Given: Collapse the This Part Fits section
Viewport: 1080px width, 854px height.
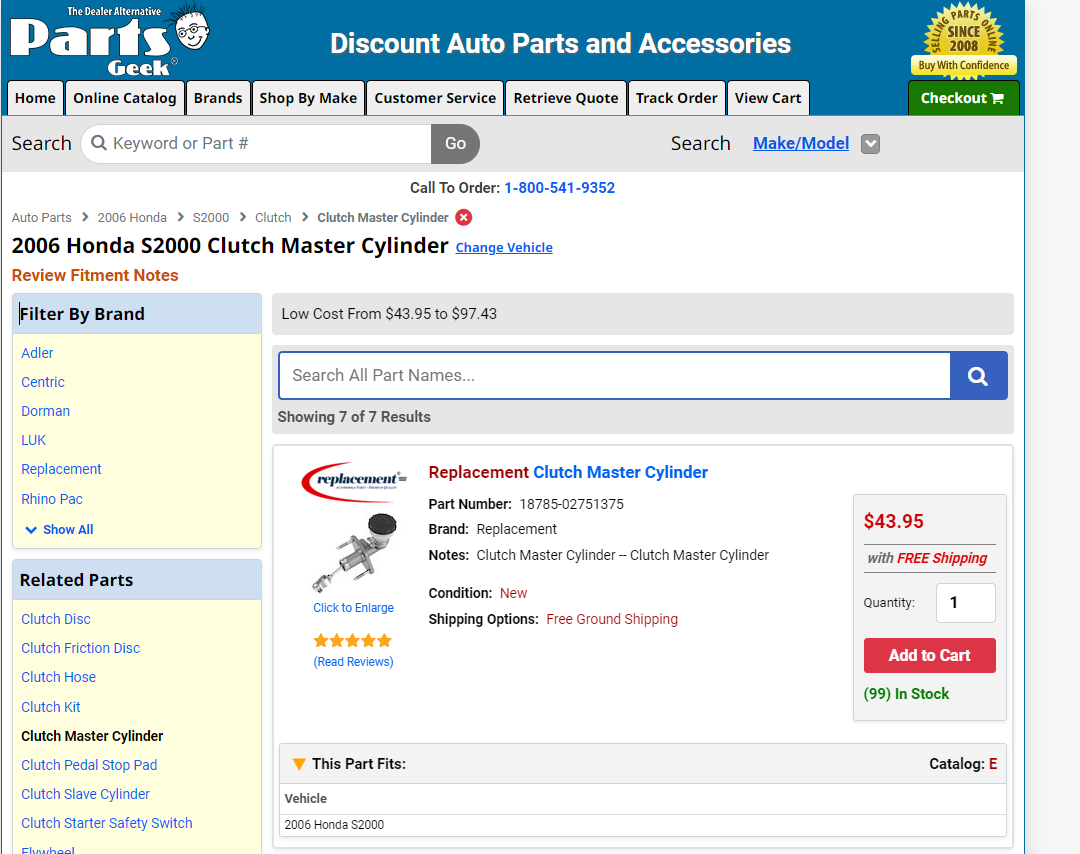Looking at the screenshot, I should pyautogui.click(x=299, y=764).
